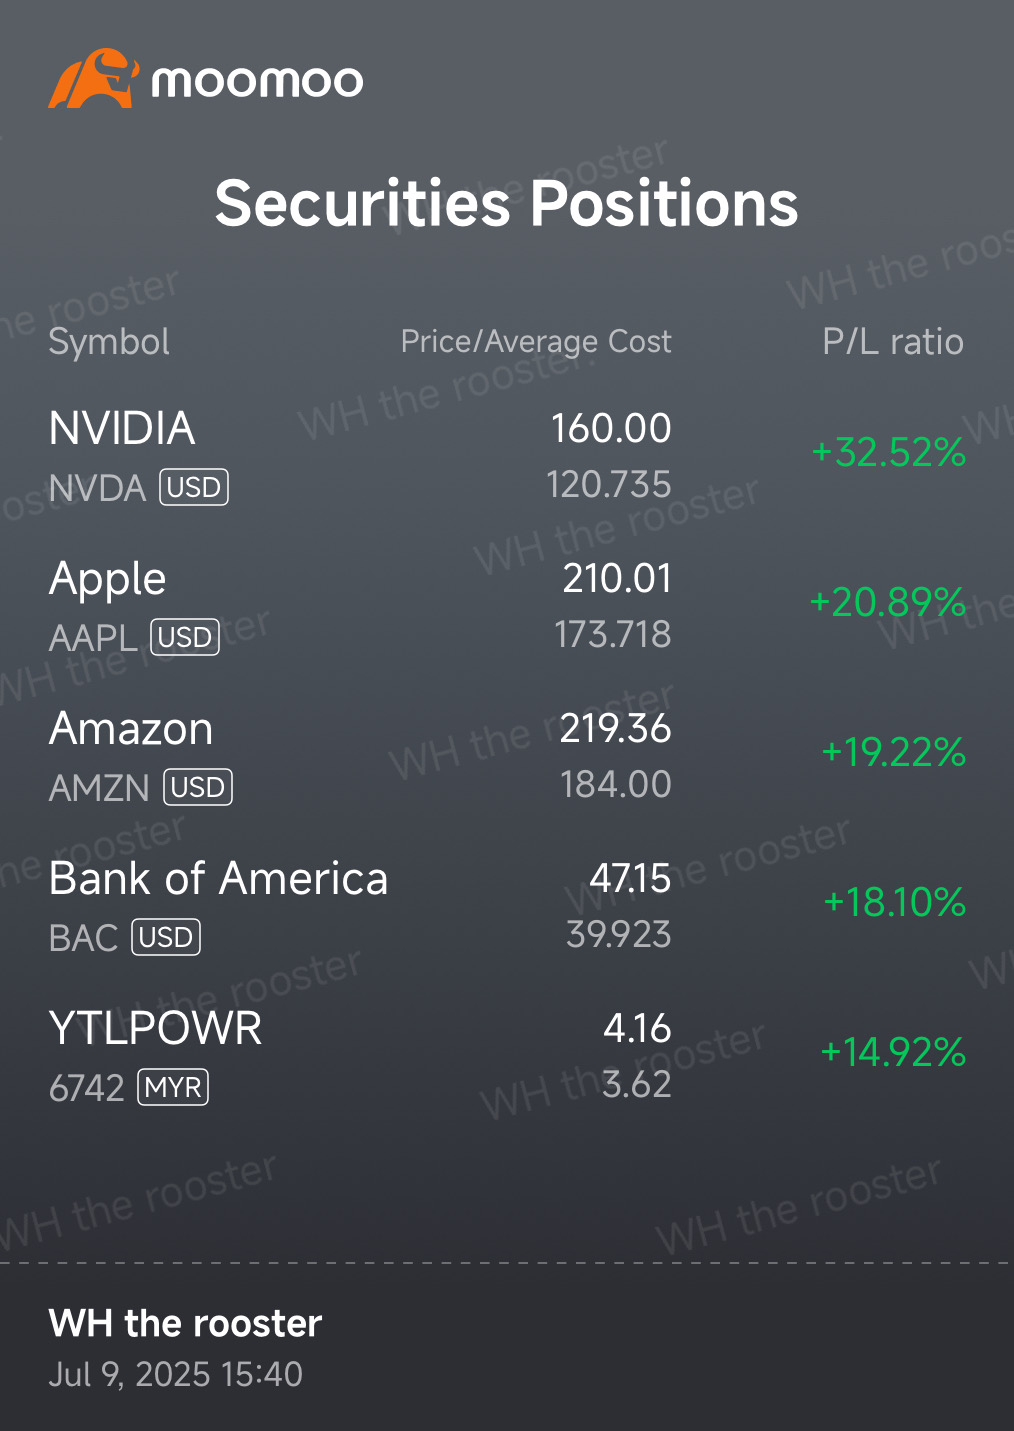This screenshot has width=1014, height=1431.
Task: Select the MYR currency badge for 6742
Action: (x=174, y=1087)
